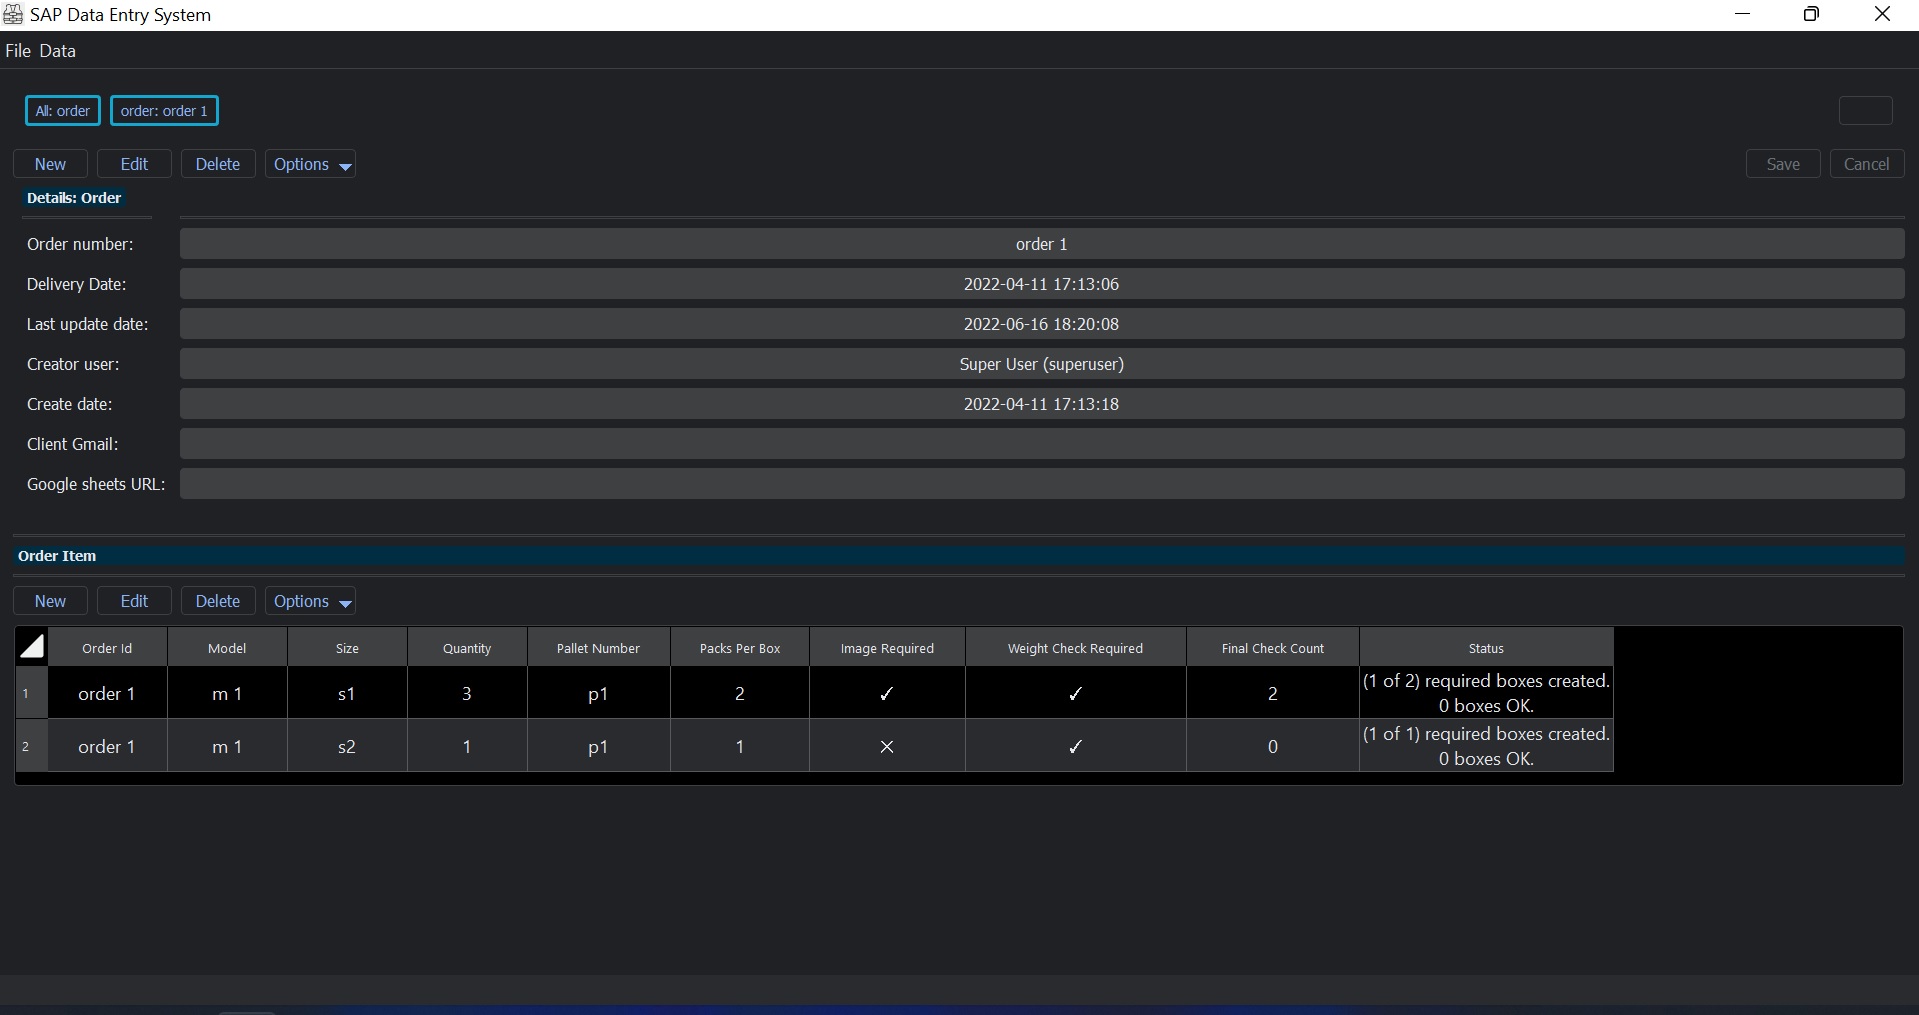Open the Options dropdown in the Order toolbar
The image size is (1919, 1015).
(x=311, y=164)
